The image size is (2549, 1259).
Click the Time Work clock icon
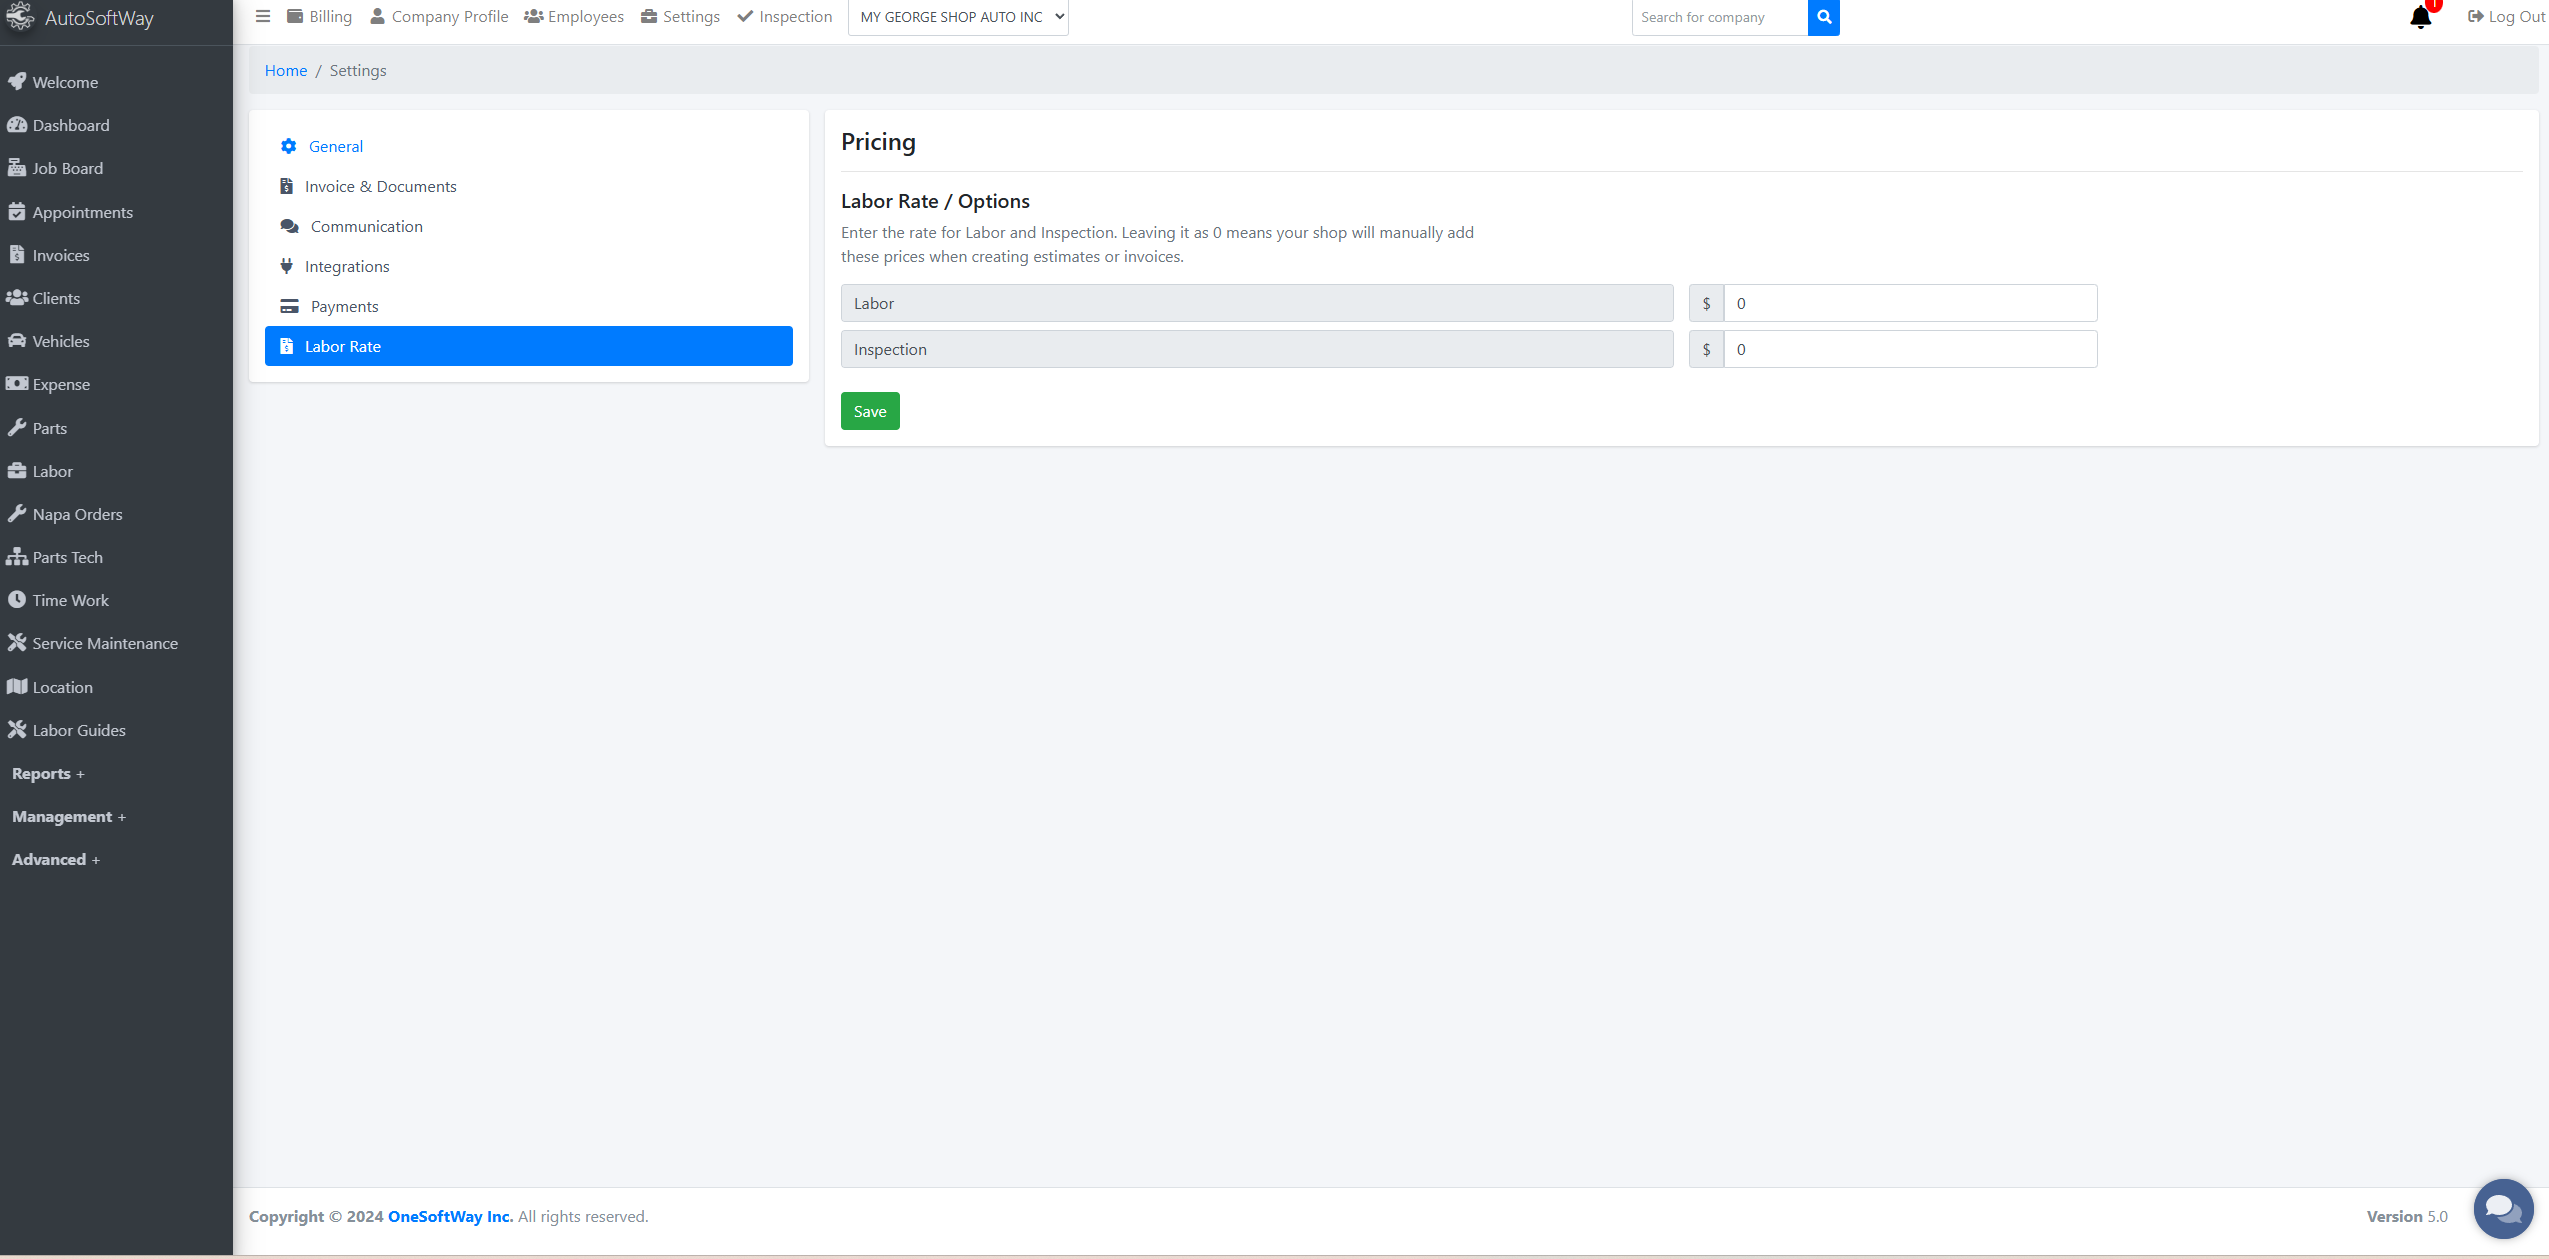(17, 600)
